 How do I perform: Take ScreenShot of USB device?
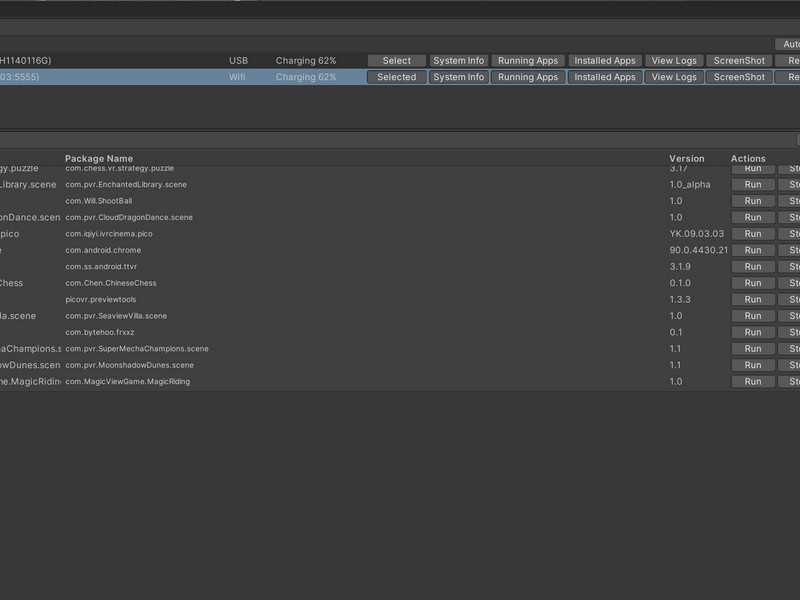739,61
